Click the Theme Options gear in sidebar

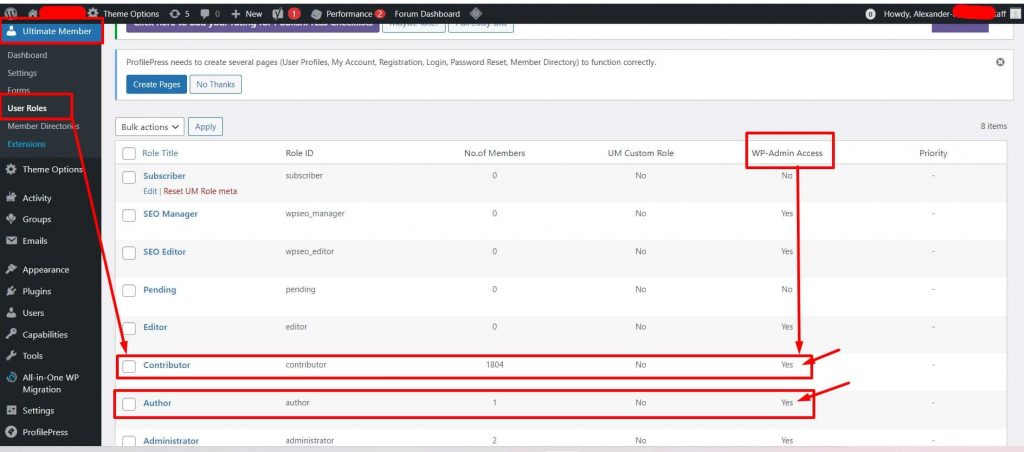click(x=11, y=169)
